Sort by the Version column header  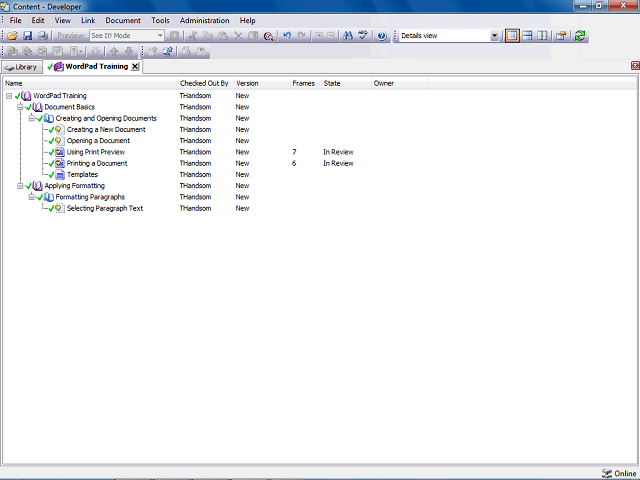click(262, 83)
